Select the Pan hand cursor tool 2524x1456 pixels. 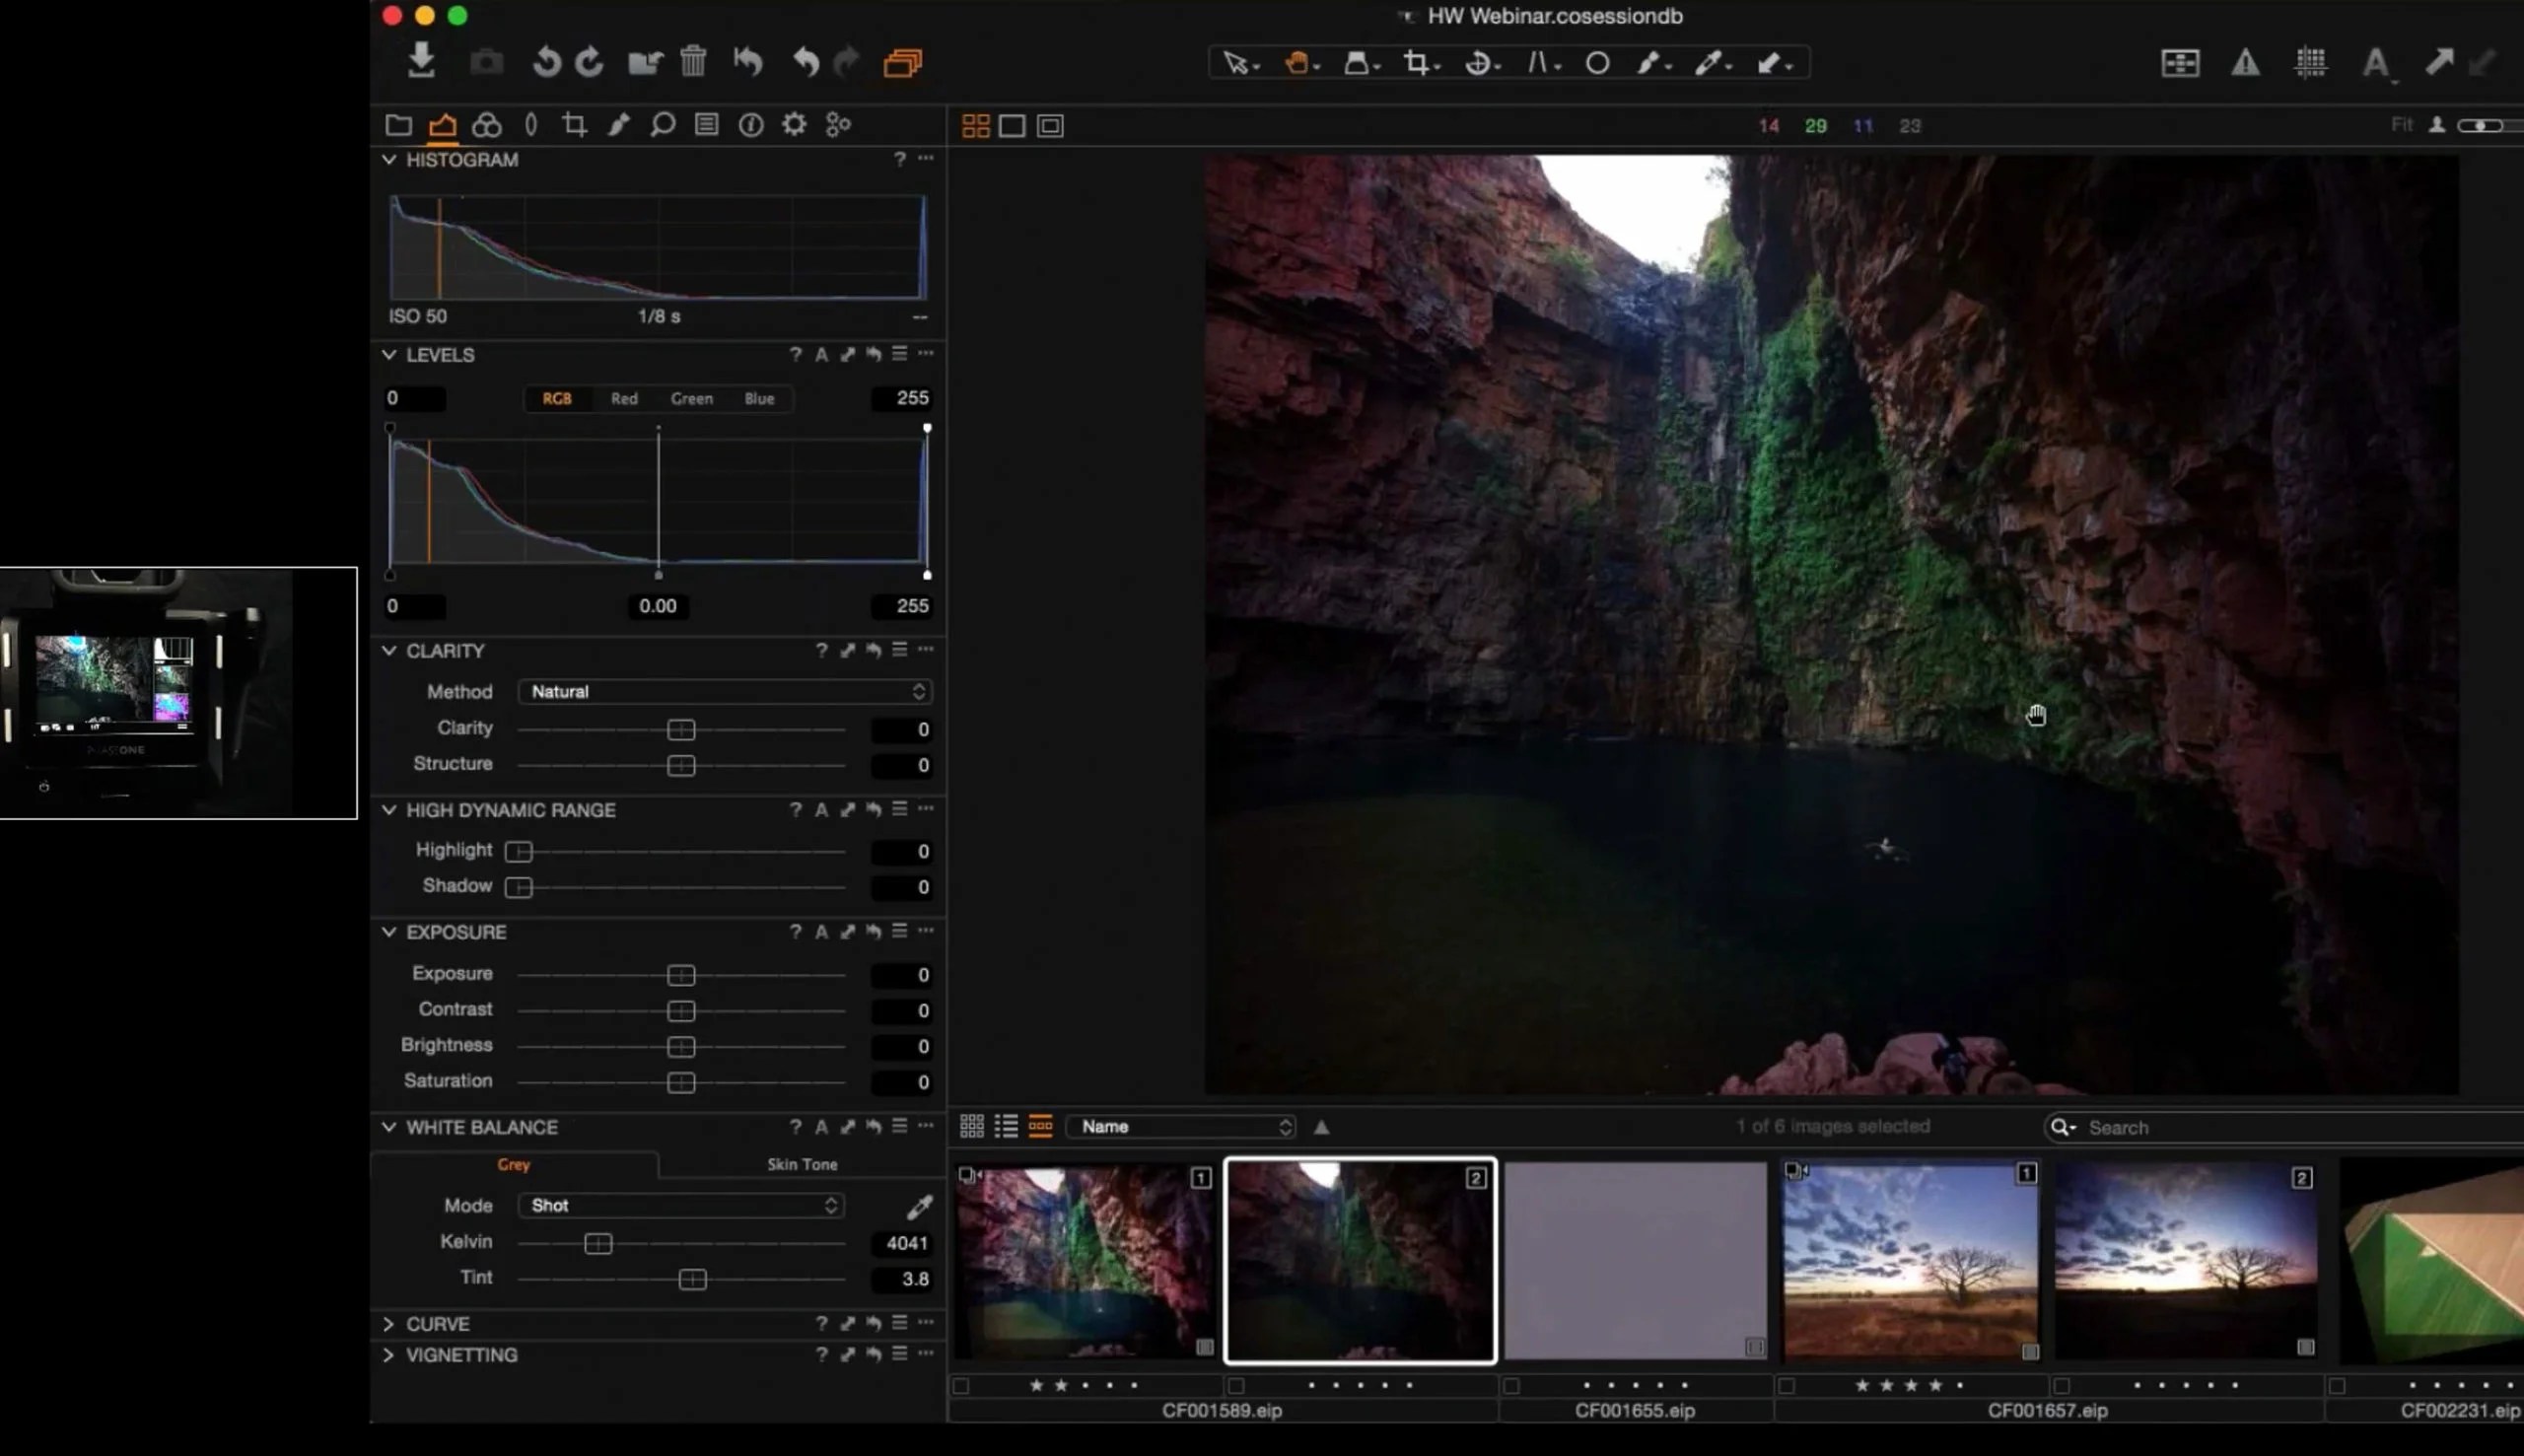(1297, 63)
